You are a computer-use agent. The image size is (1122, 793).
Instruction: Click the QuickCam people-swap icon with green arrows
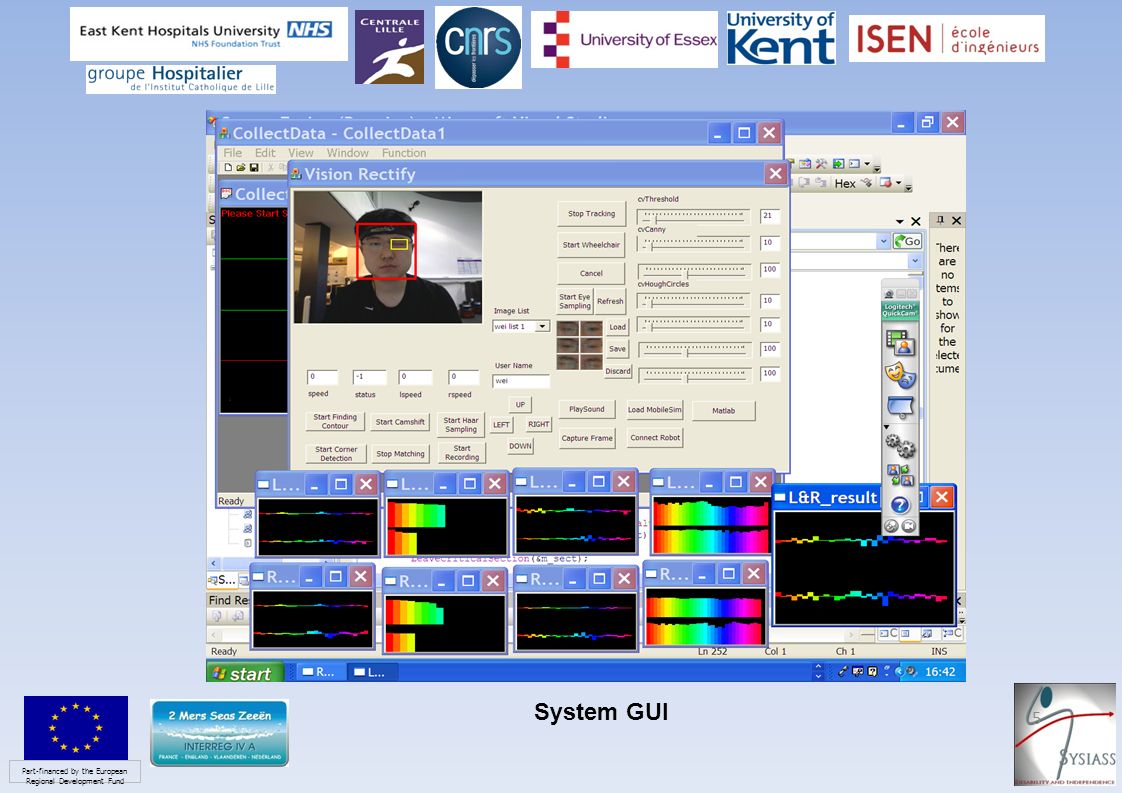(899, 475)
